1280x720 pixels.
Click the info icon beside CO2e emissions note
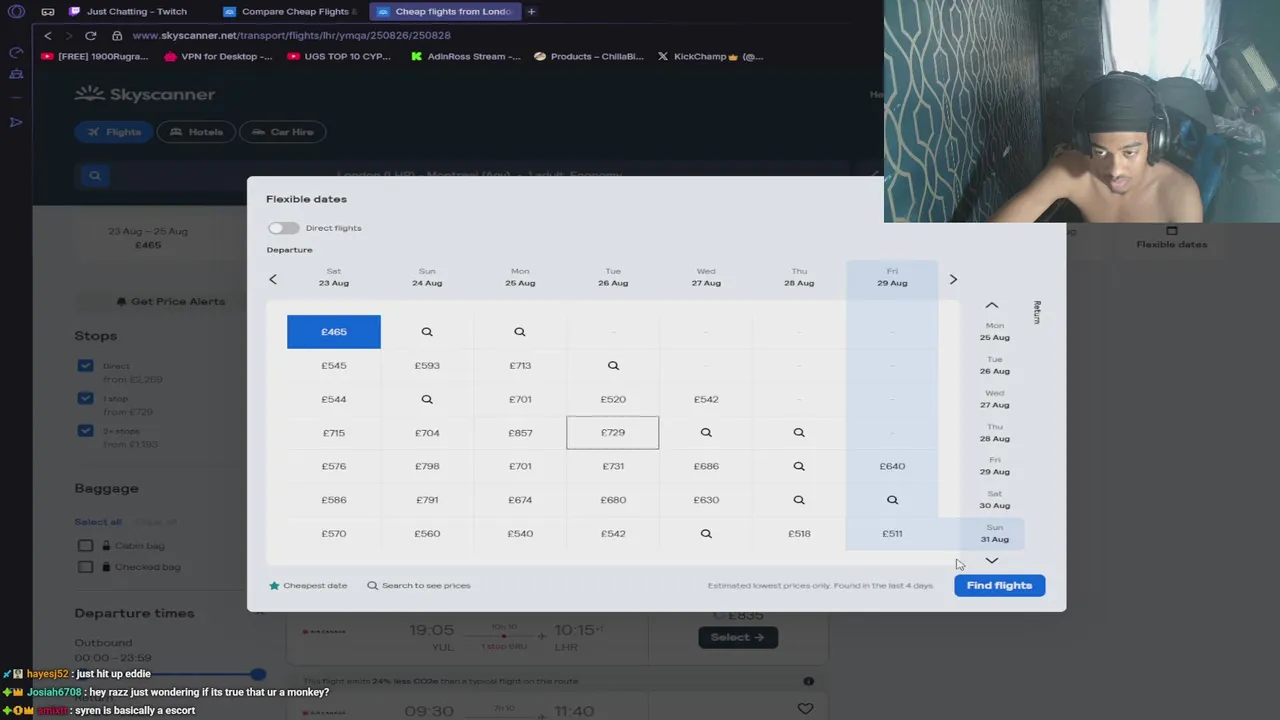[x=808, y=681]
